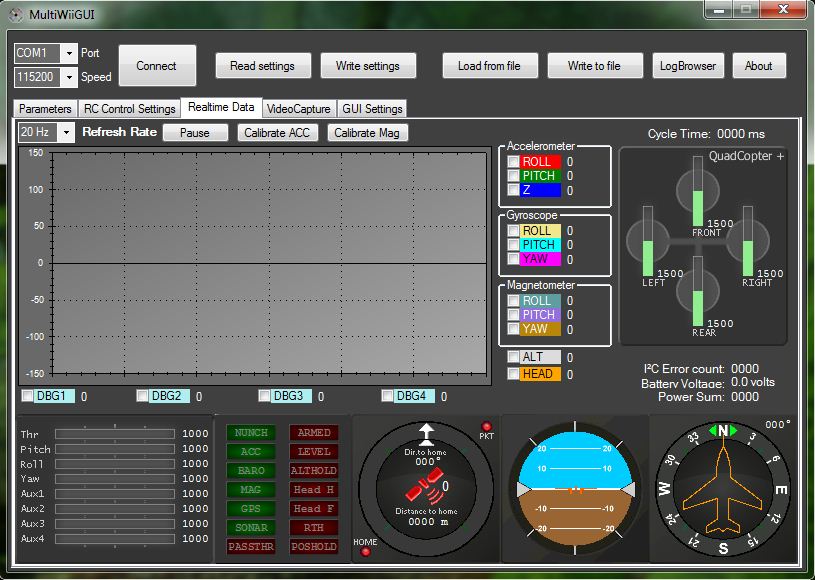Click the GPS sensor indicator
The height and width of the screenshot is (580, 815).
[251, 508]
